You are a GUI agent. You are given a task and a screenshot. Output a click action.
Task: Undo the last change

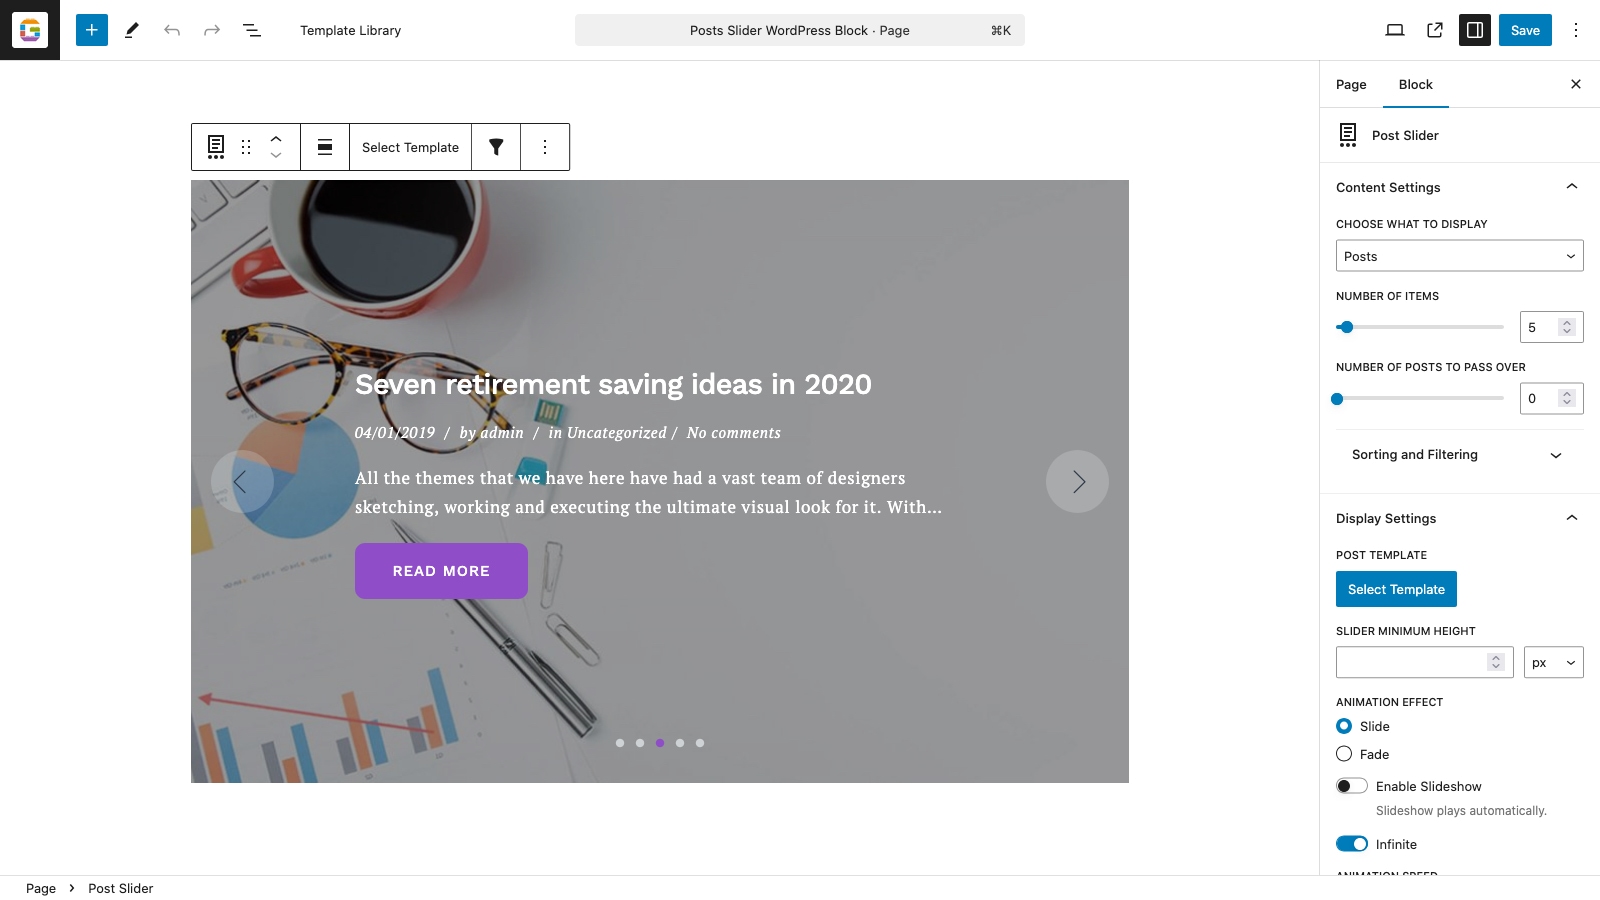172,30
